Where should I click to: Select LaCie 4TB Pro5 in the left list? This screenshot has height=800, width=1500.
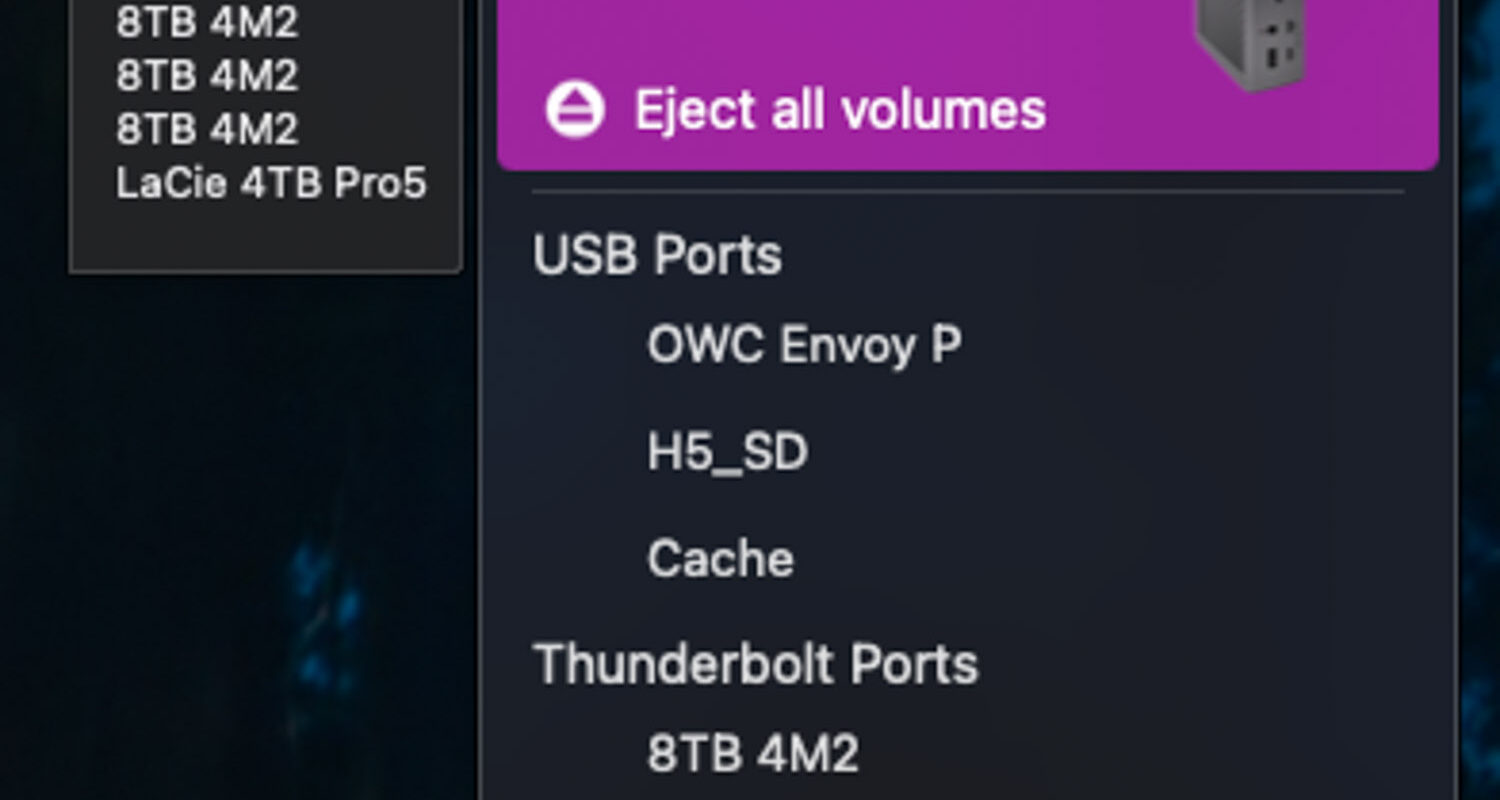[x=271, y=183]
